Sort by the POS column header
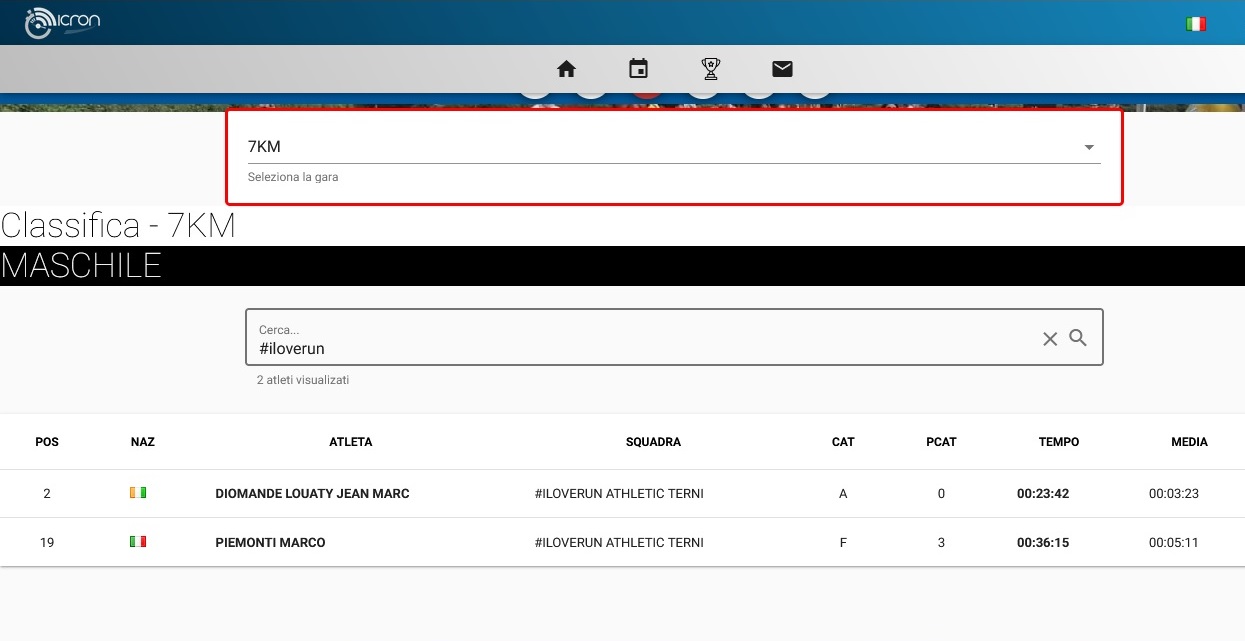1245x641 pixels. point(47,442)
